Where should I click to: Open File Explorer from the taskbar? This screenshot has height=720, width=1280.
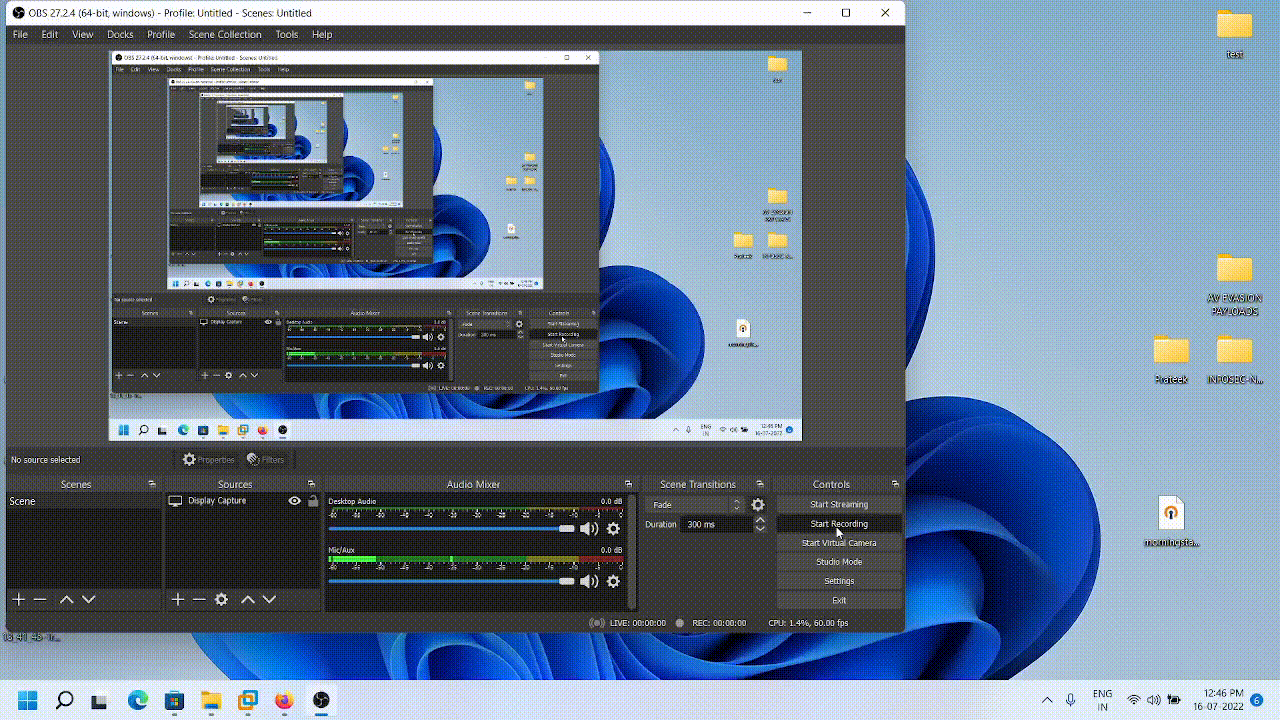click(x=211, y=700)
